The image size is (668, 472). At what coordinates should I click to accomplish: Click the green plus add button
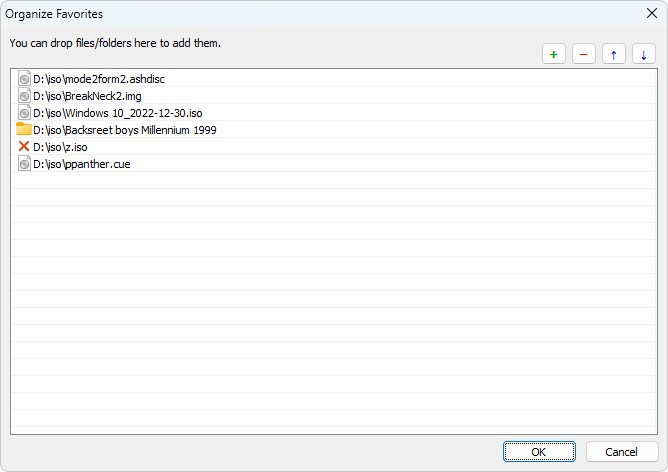tap(553, 54)
